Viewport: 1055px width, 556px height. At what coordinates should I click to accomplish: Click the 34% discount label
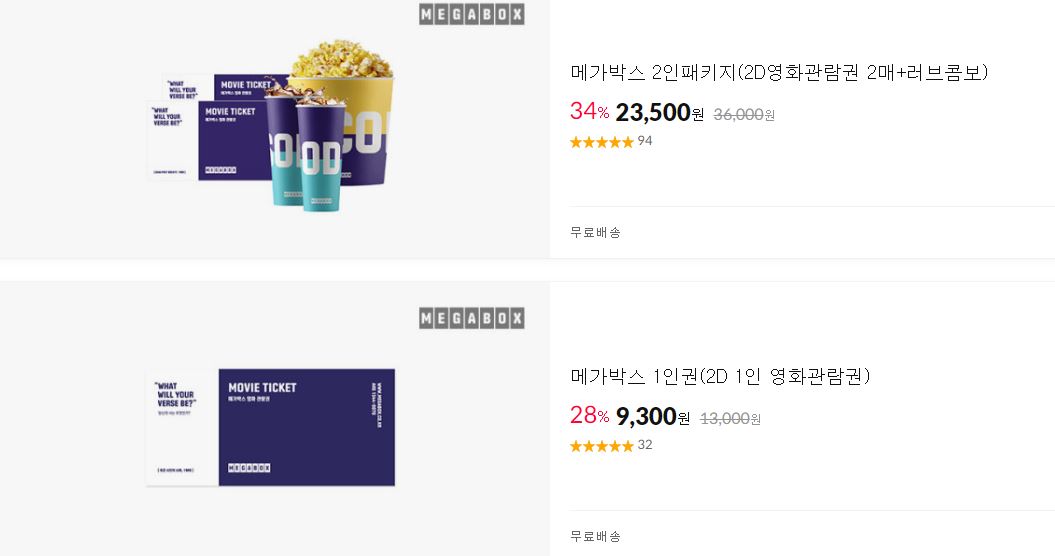(x=589, y=111)
